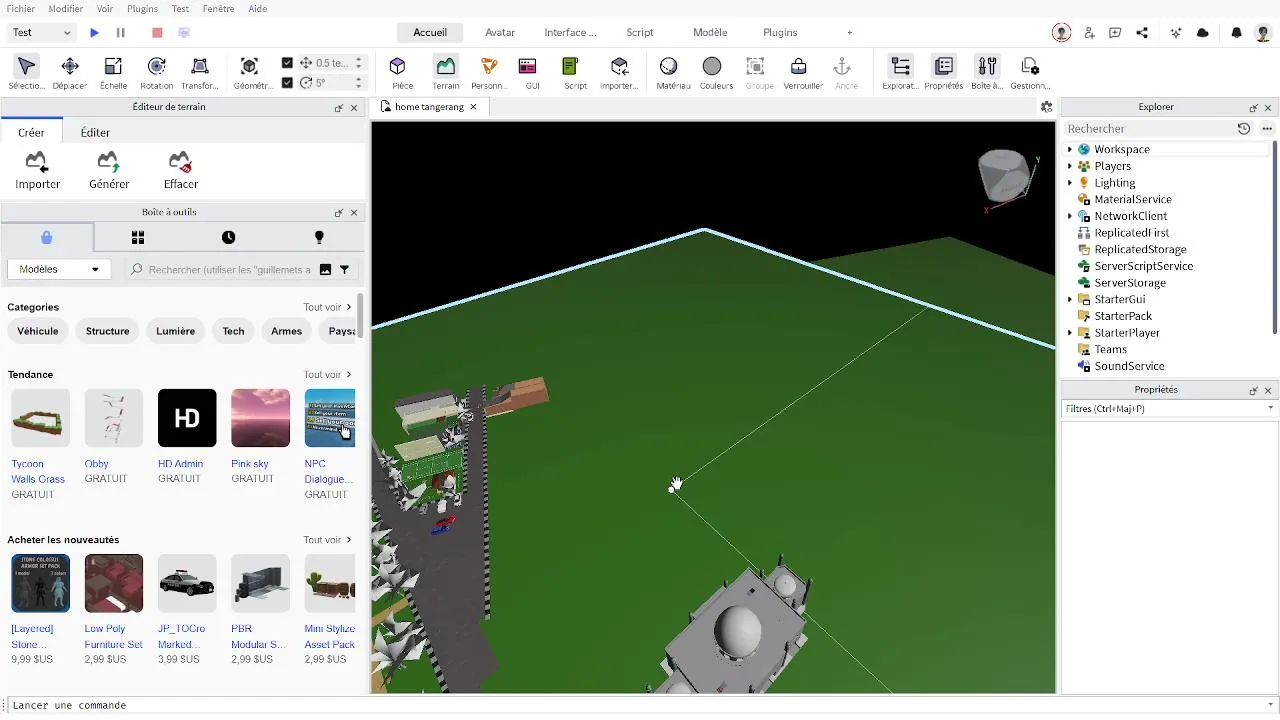
Task: Click Tout voir next to Tendance
Action: 328,374
